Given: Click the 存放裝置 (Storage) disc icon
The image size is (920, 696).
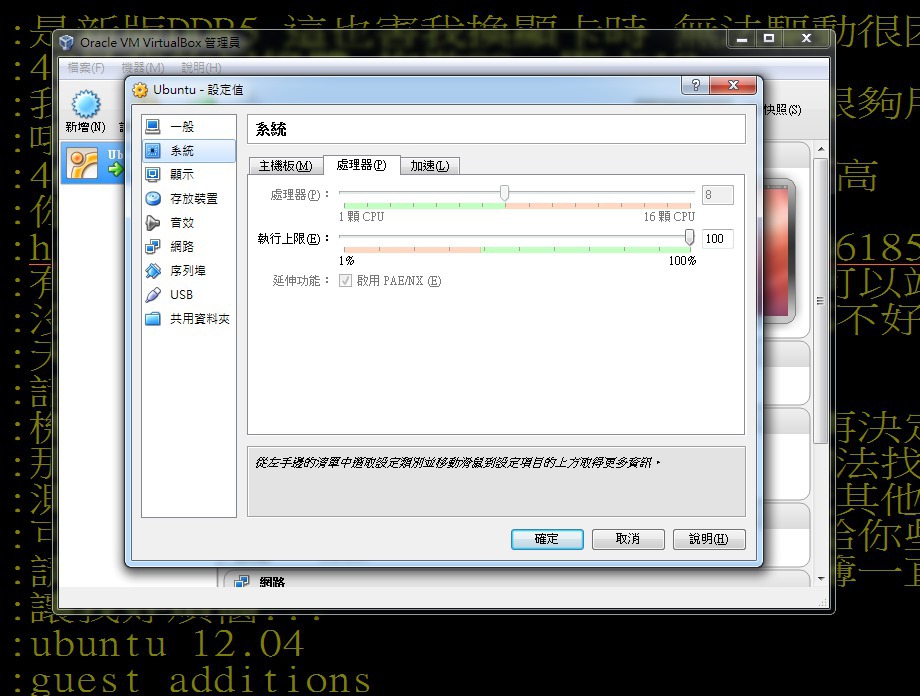Looking at the screenshot, I should [x=153, y=198].
